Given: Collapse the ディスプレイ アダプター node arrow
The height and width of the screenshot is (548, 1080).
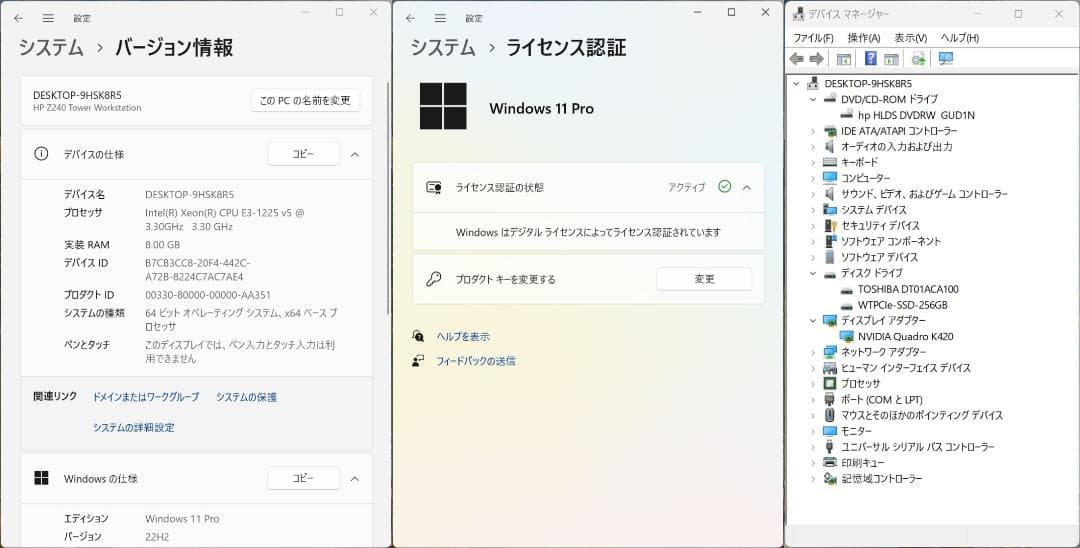Looking at the screenshot, I should pos(813,321).
